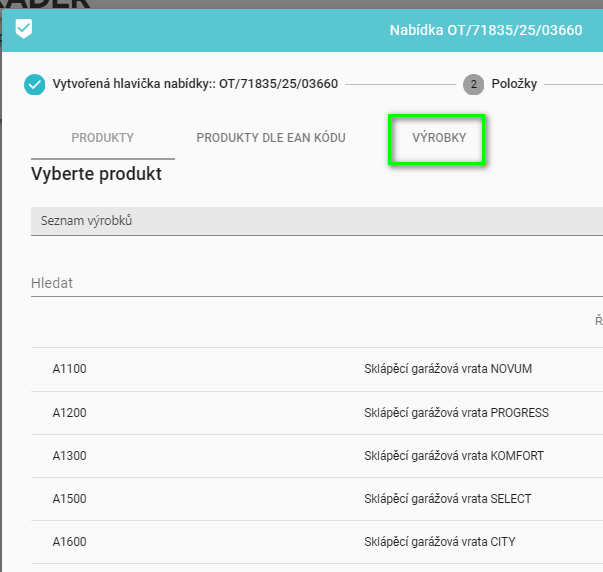
Task: Choose the A1300 product row
Action: click(70, 456)
